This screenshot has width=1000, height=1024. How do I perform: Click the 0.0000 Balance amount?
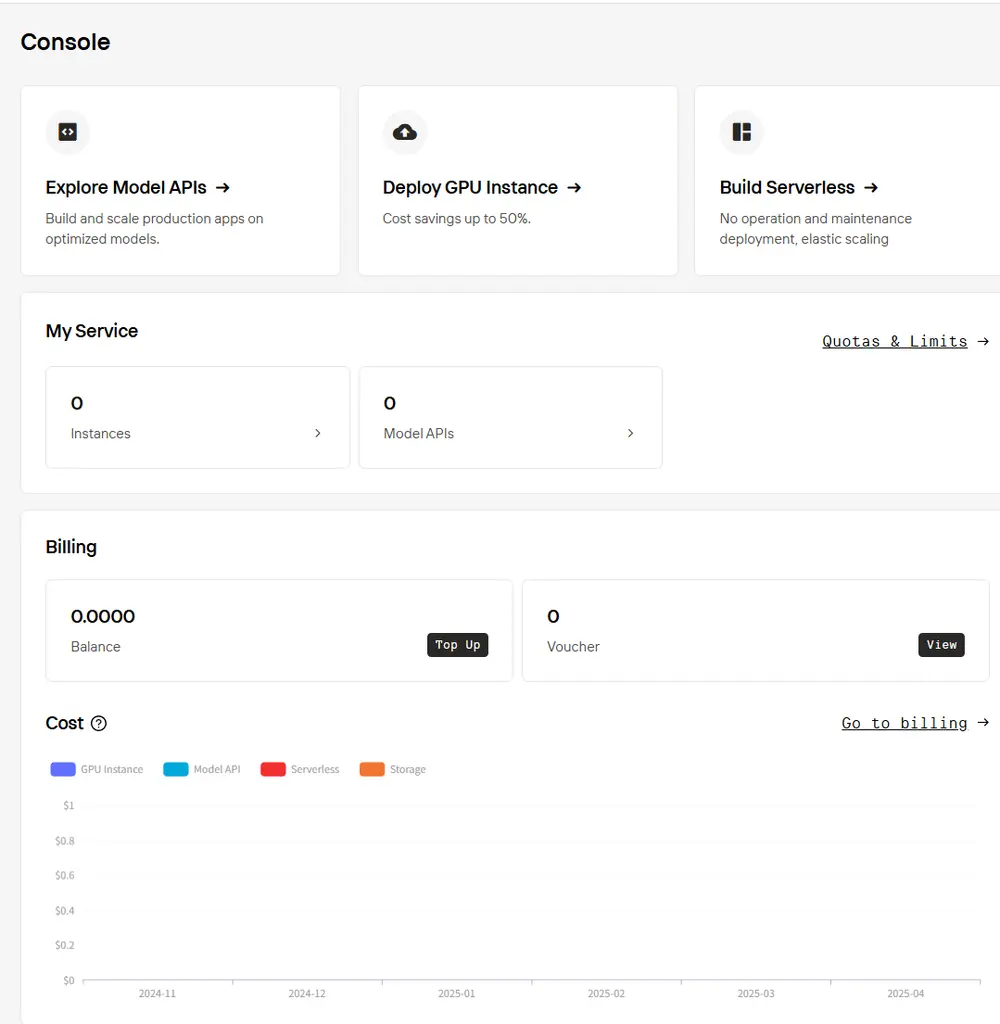[x=103, y=617]
